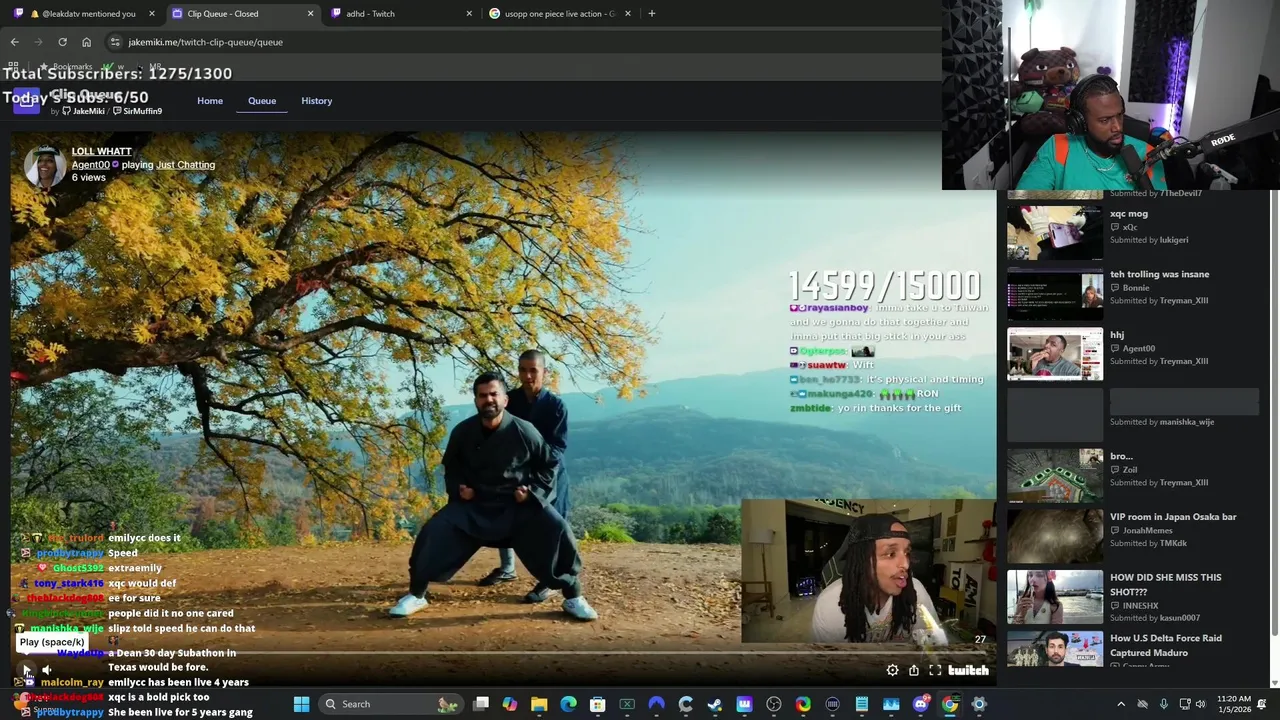
Task: Open Settings gear in the taskbar
Action: (x=979, y=704)
